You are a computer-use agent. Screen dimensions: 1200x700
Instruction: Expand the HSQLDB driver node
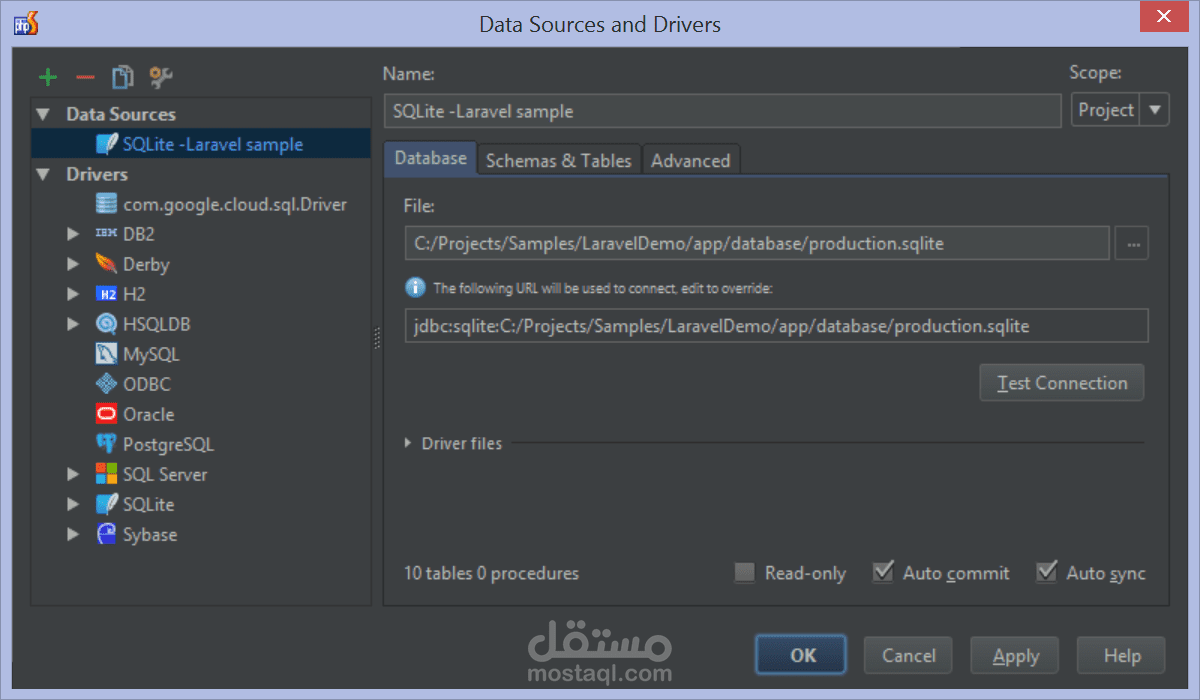pos(73,324)
